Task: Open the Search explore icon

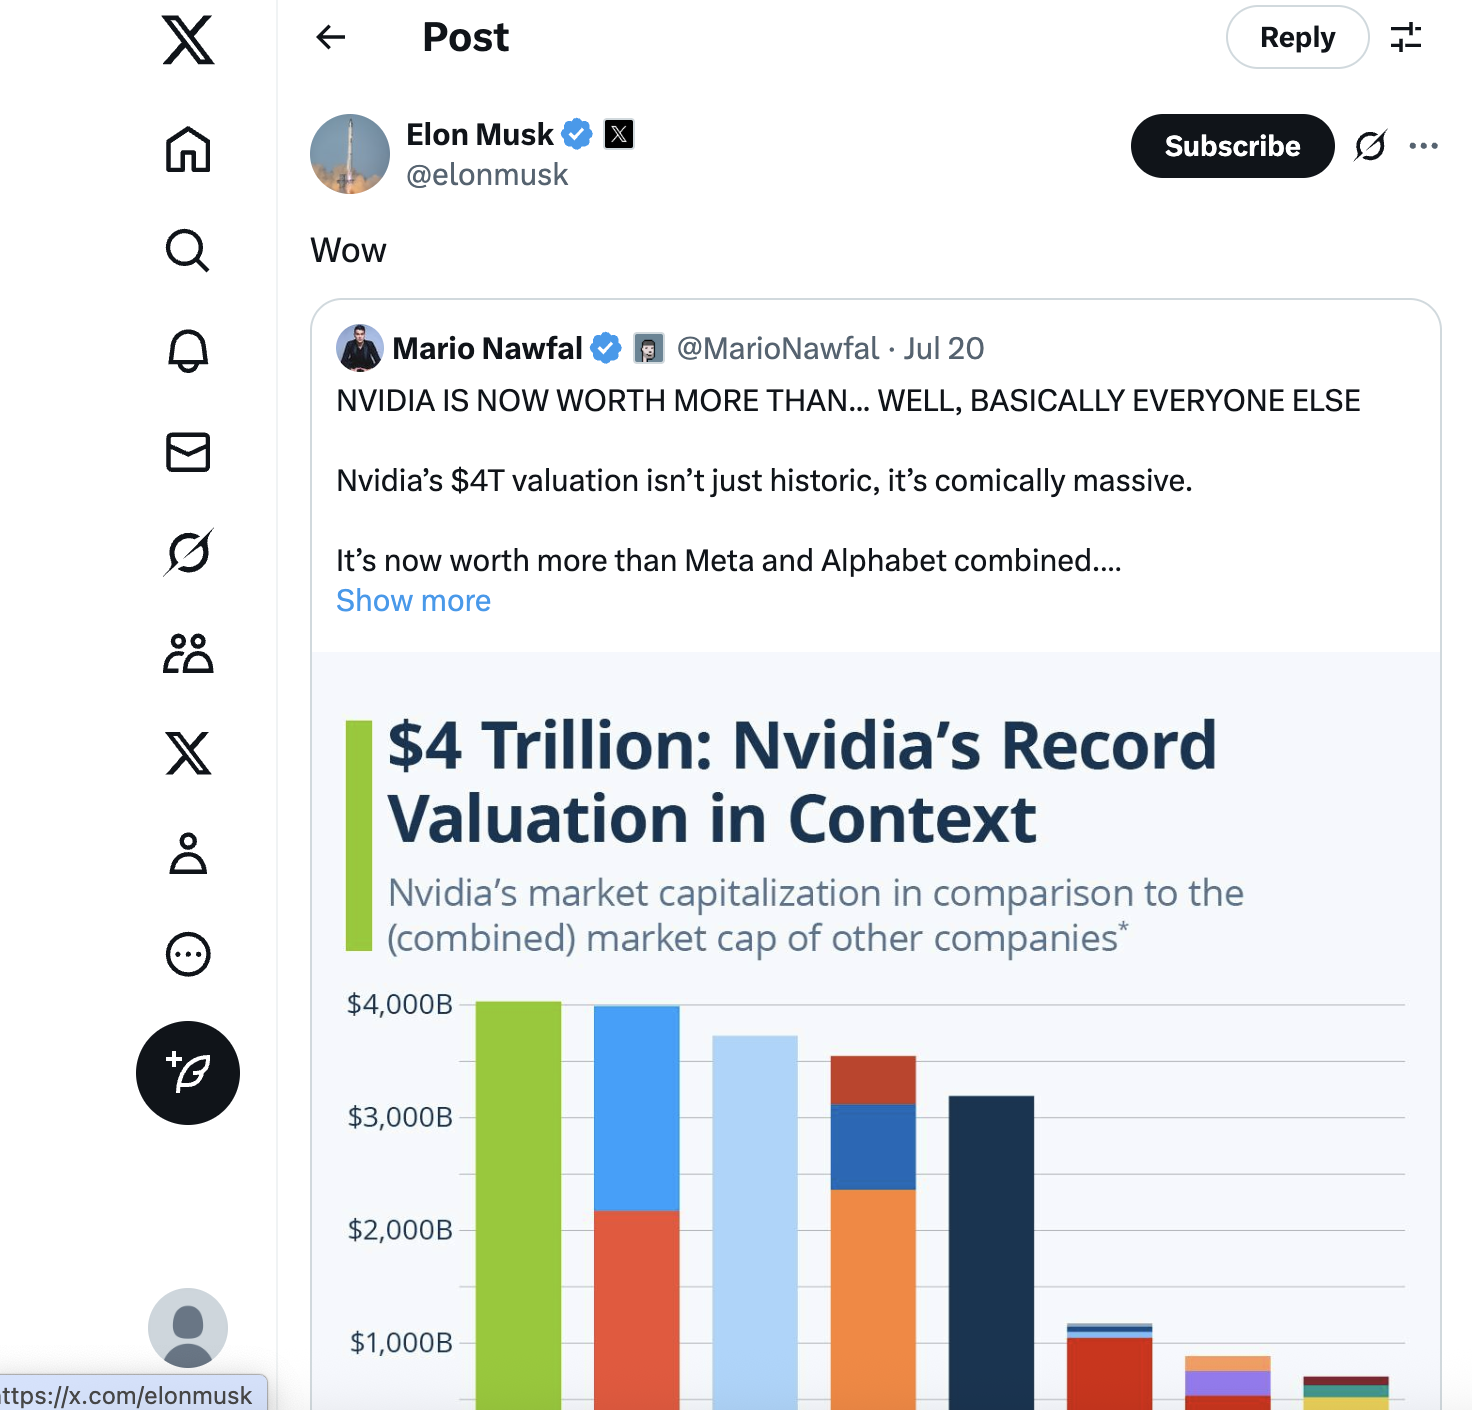Action: [188, 251]
